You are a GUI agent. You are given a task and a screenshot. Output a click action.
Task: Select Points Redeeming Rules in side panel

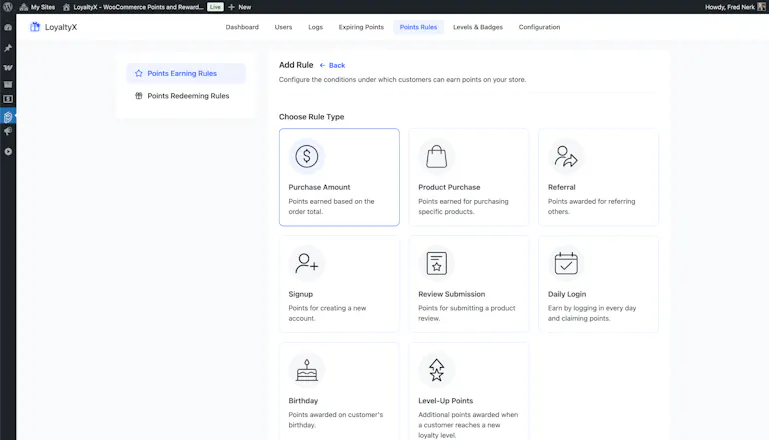tap(186, 96)
